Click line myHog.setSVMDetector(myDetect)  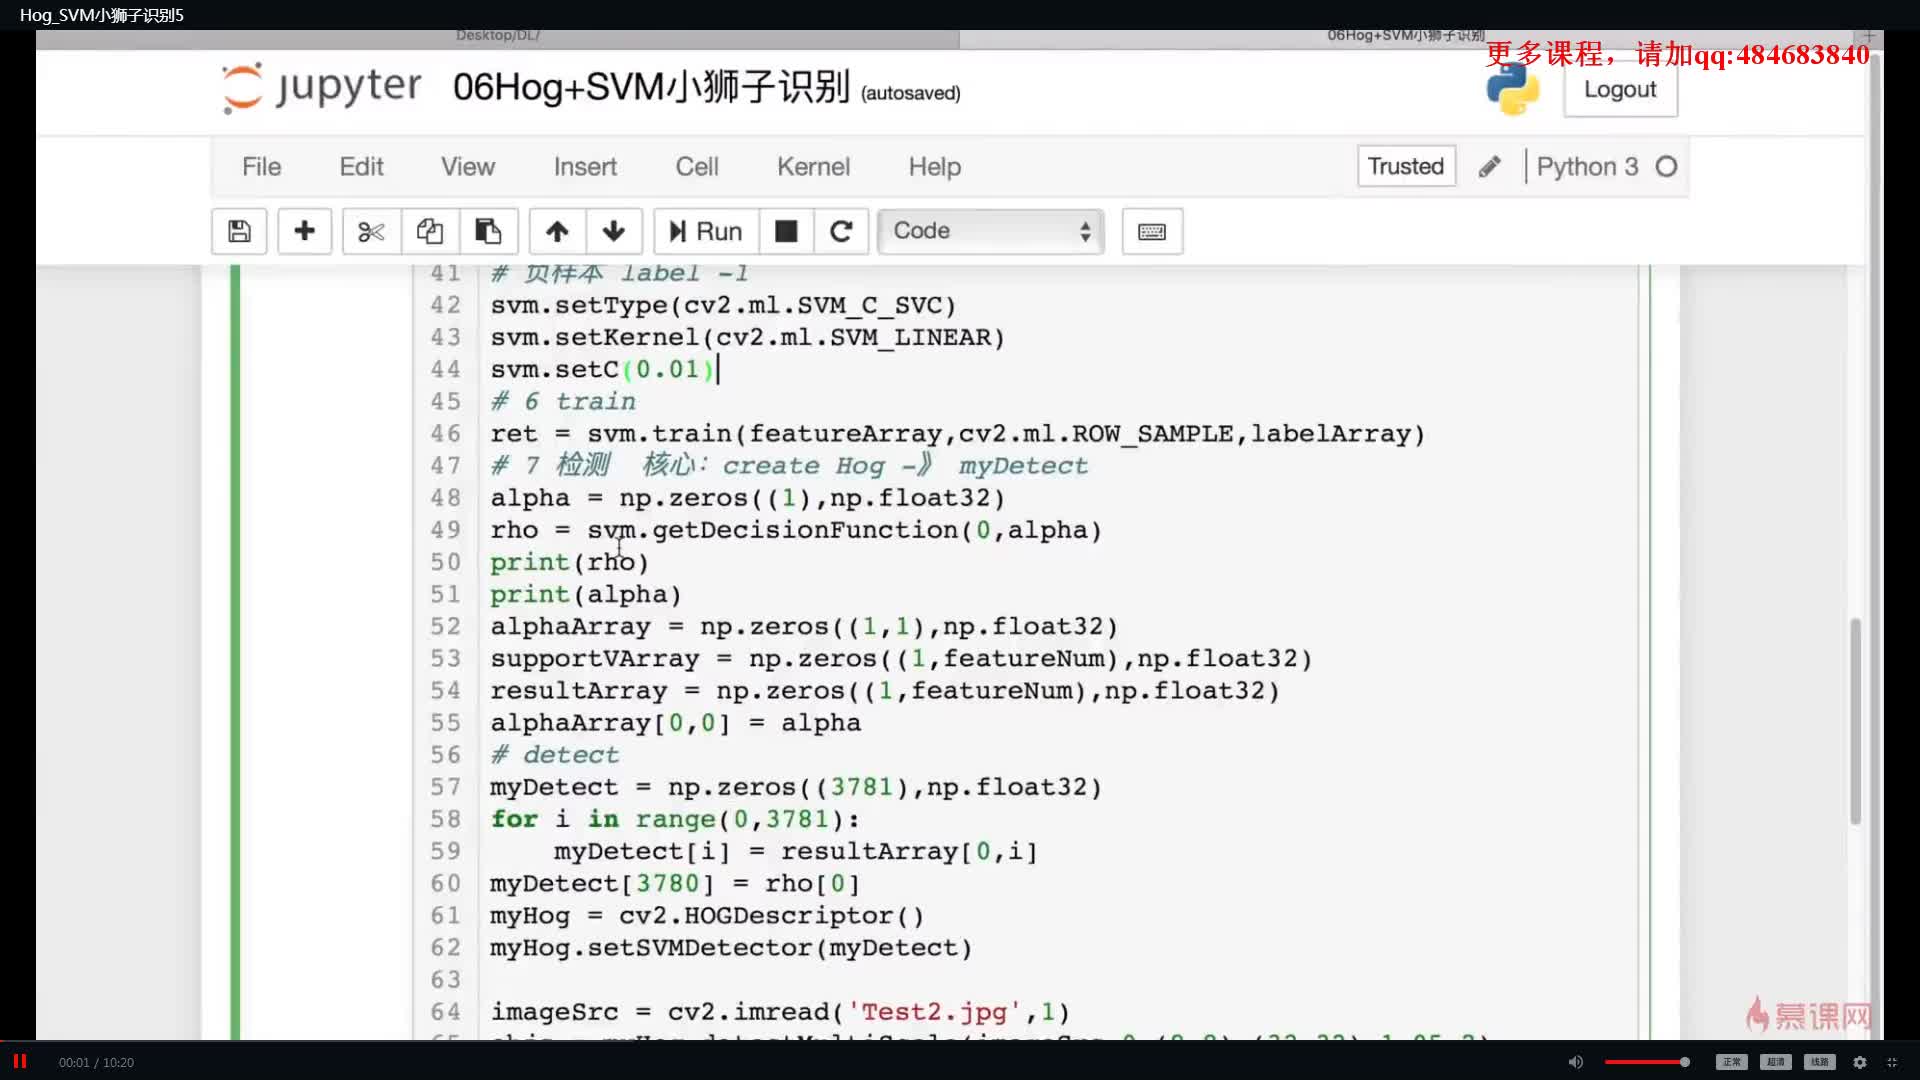click(730, 948)
